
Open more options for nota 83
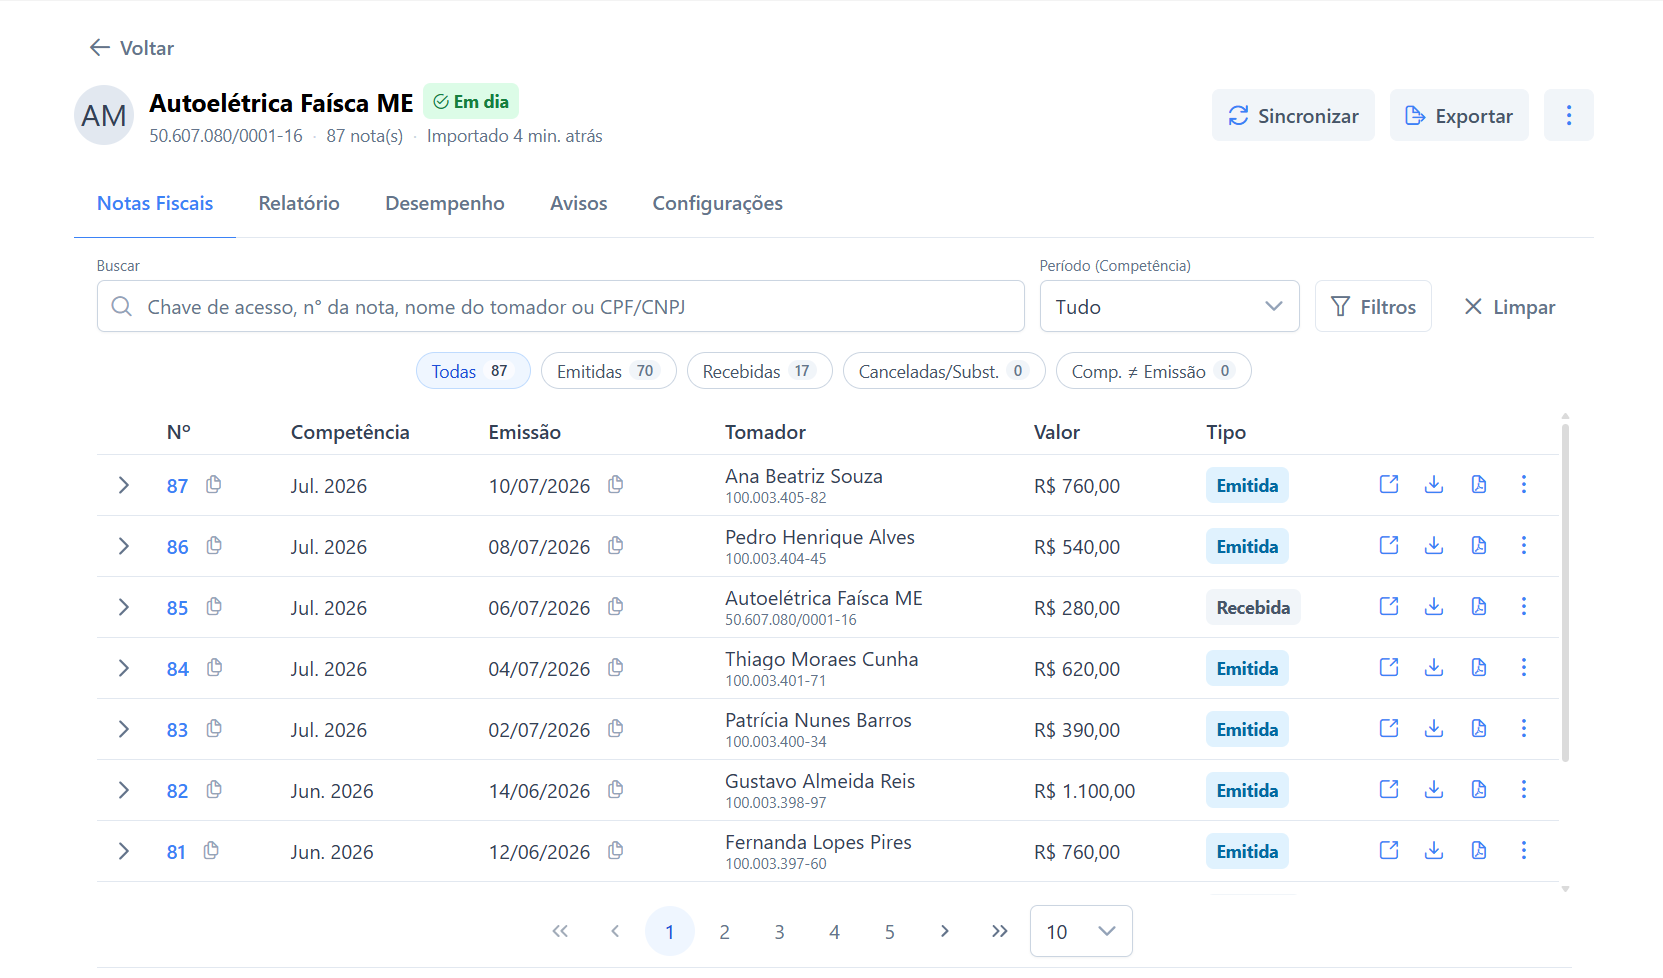pyautogui.click(x=1524, y=729)
